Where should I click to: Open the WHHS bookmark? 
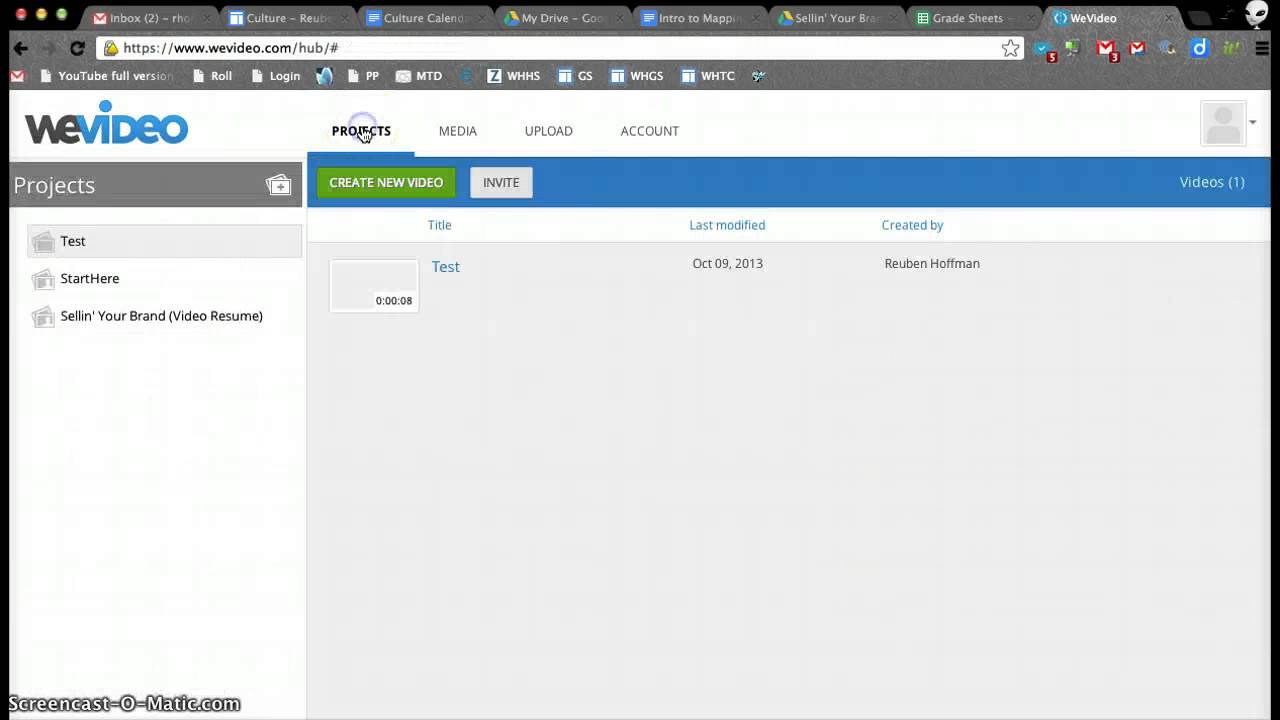click(x=514, y=76)
